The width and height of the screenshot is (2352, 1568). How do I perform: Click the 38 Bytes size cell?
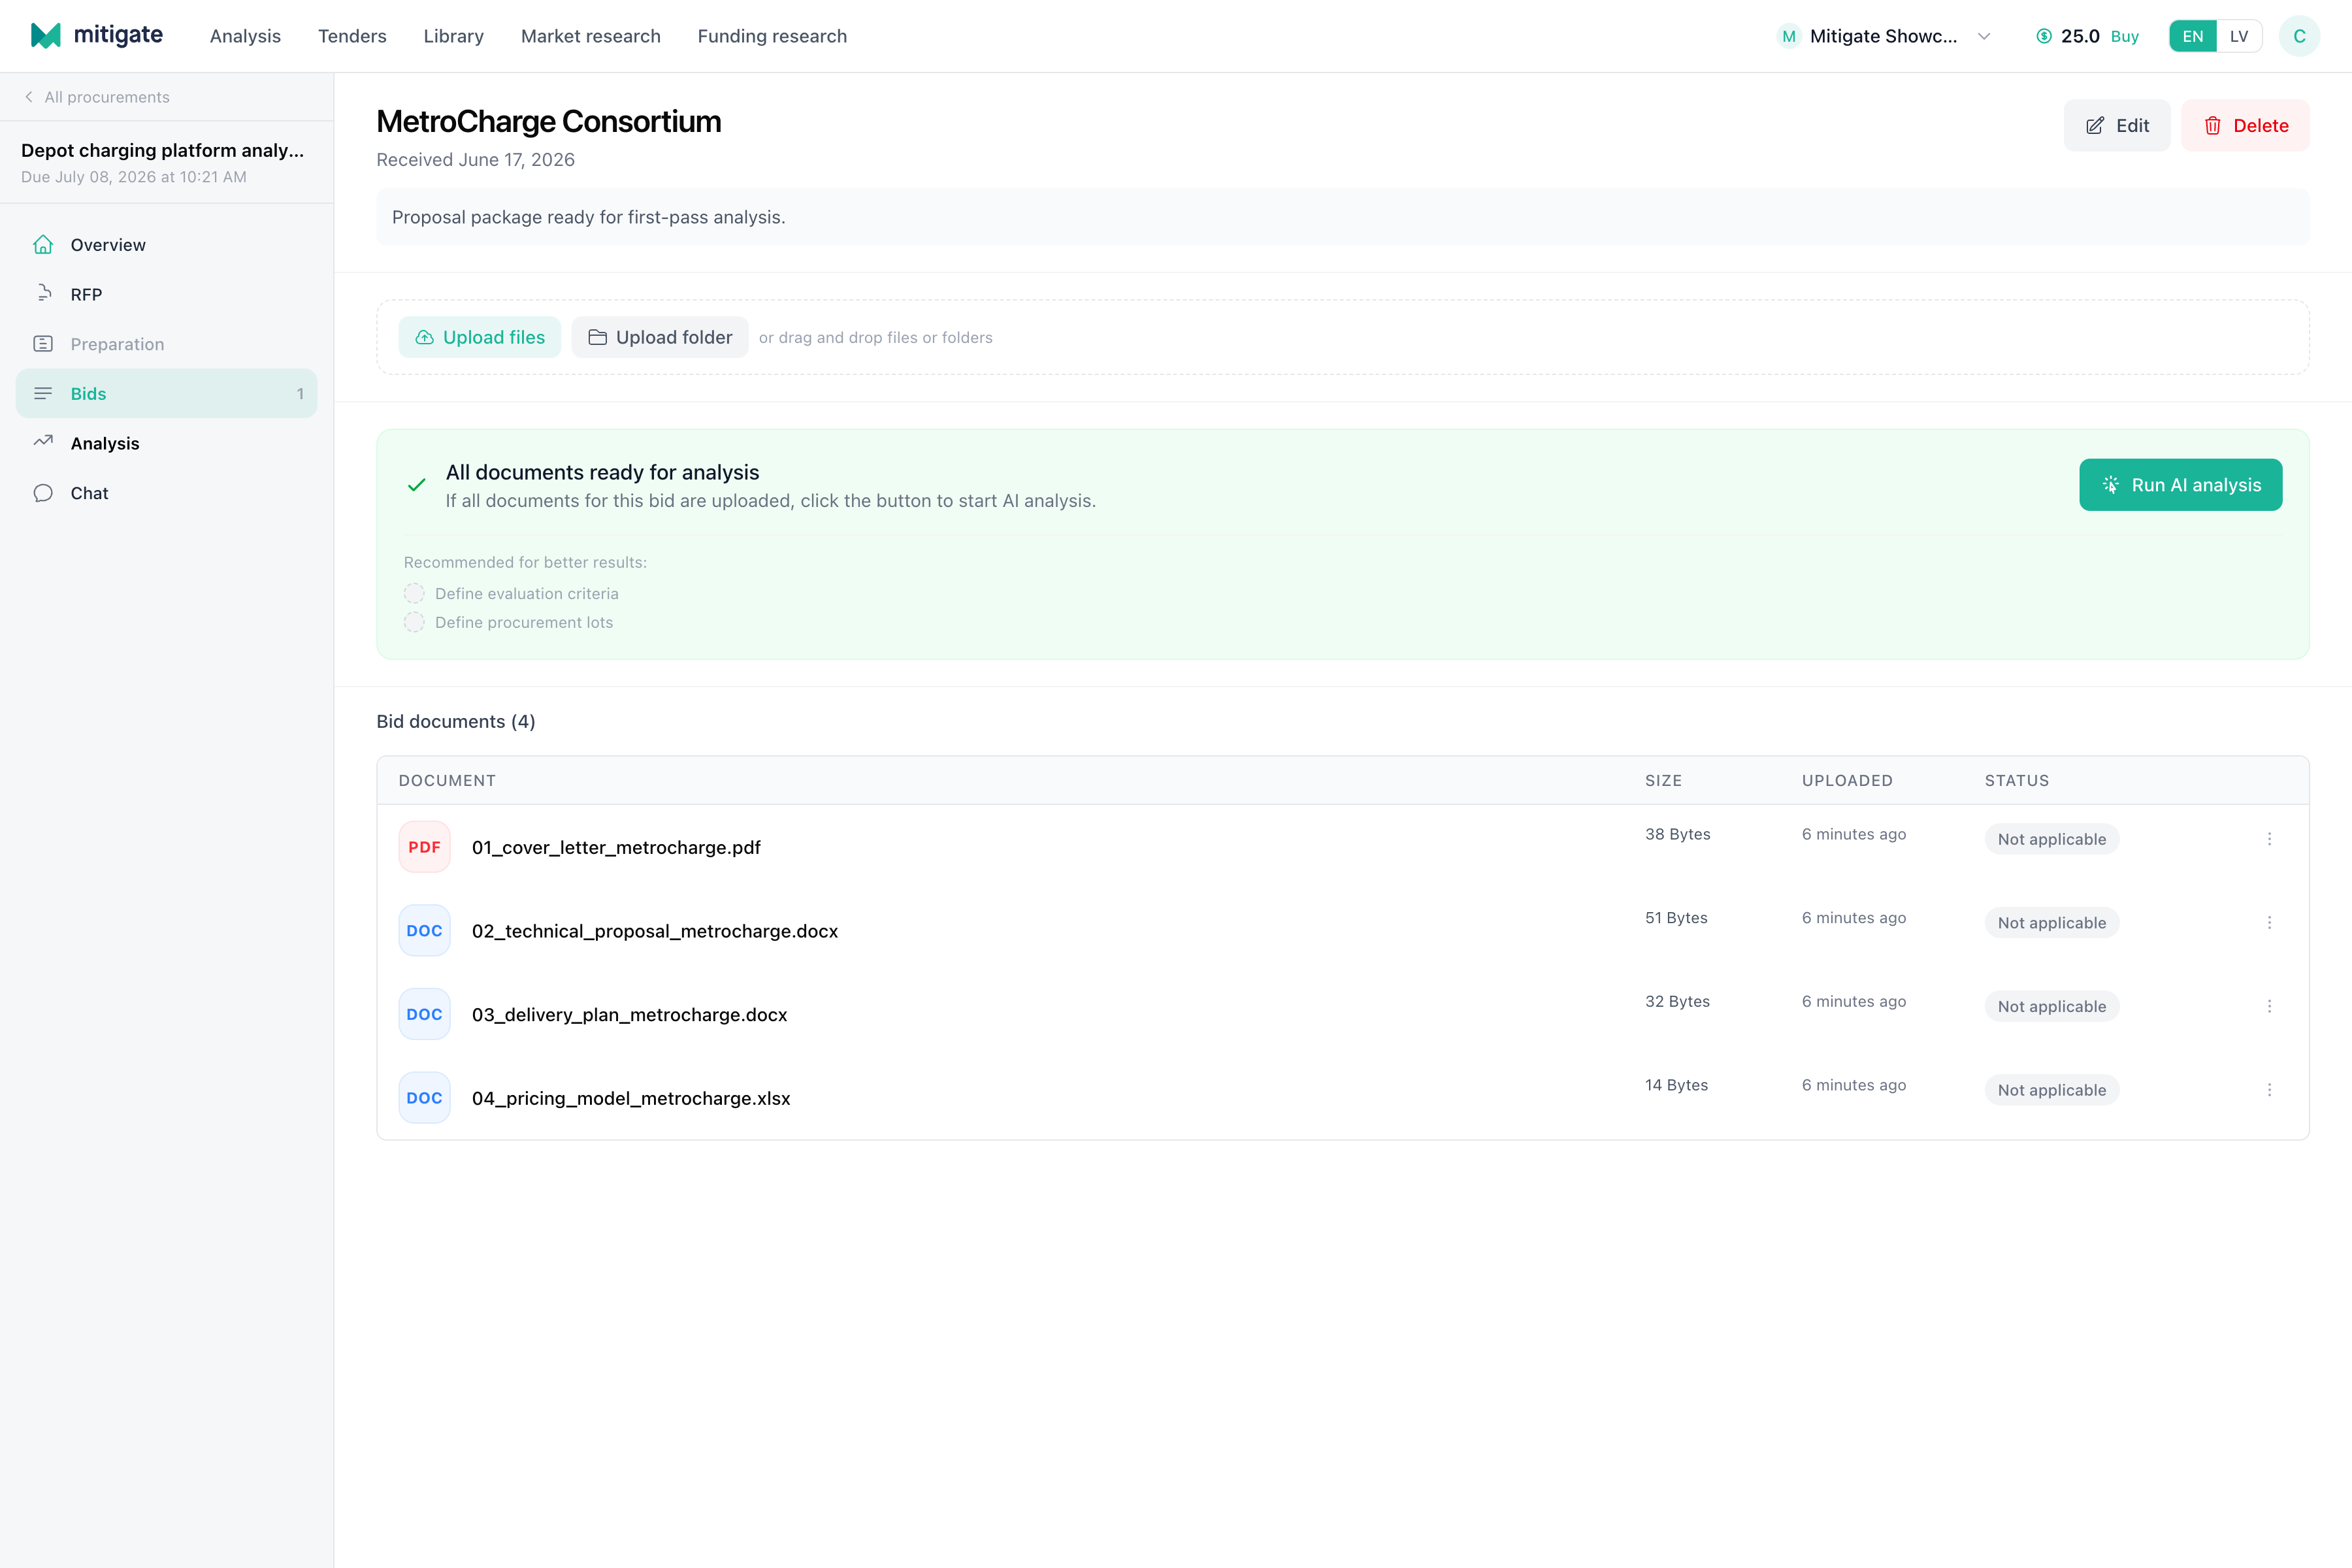click(1677, 834)
